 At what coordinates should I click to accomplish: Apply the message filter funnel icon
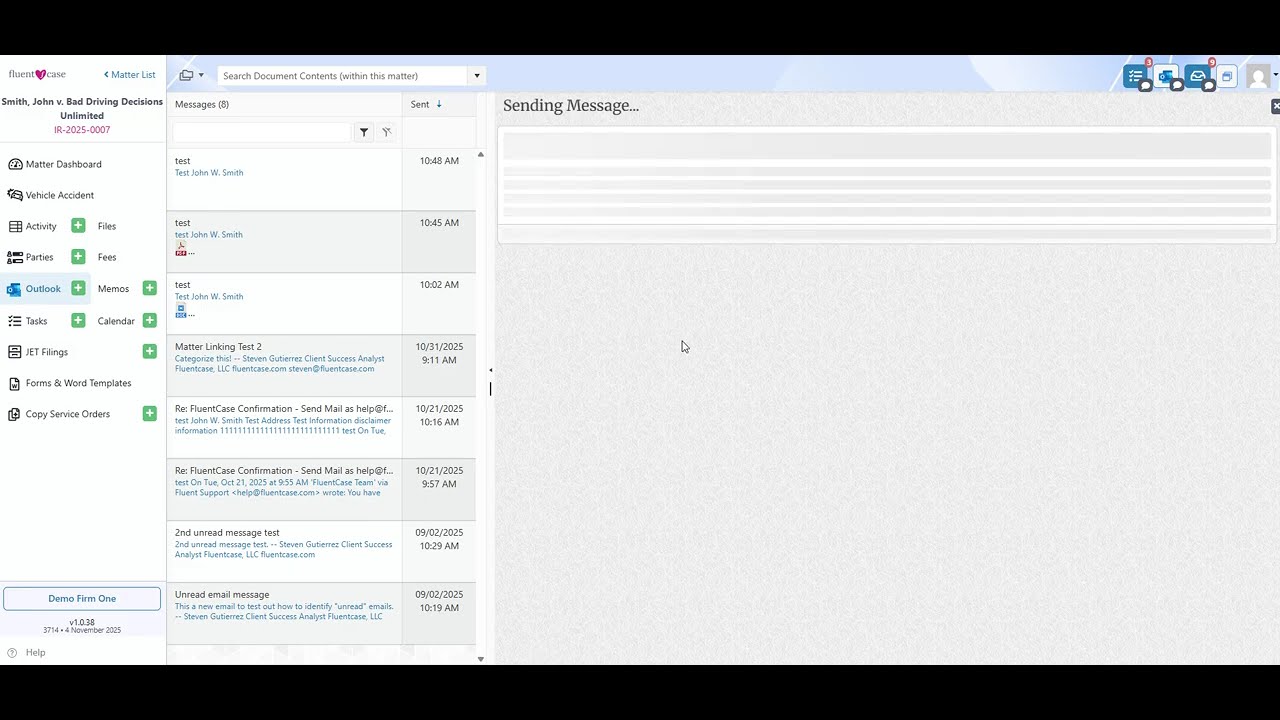coord(364,132)
